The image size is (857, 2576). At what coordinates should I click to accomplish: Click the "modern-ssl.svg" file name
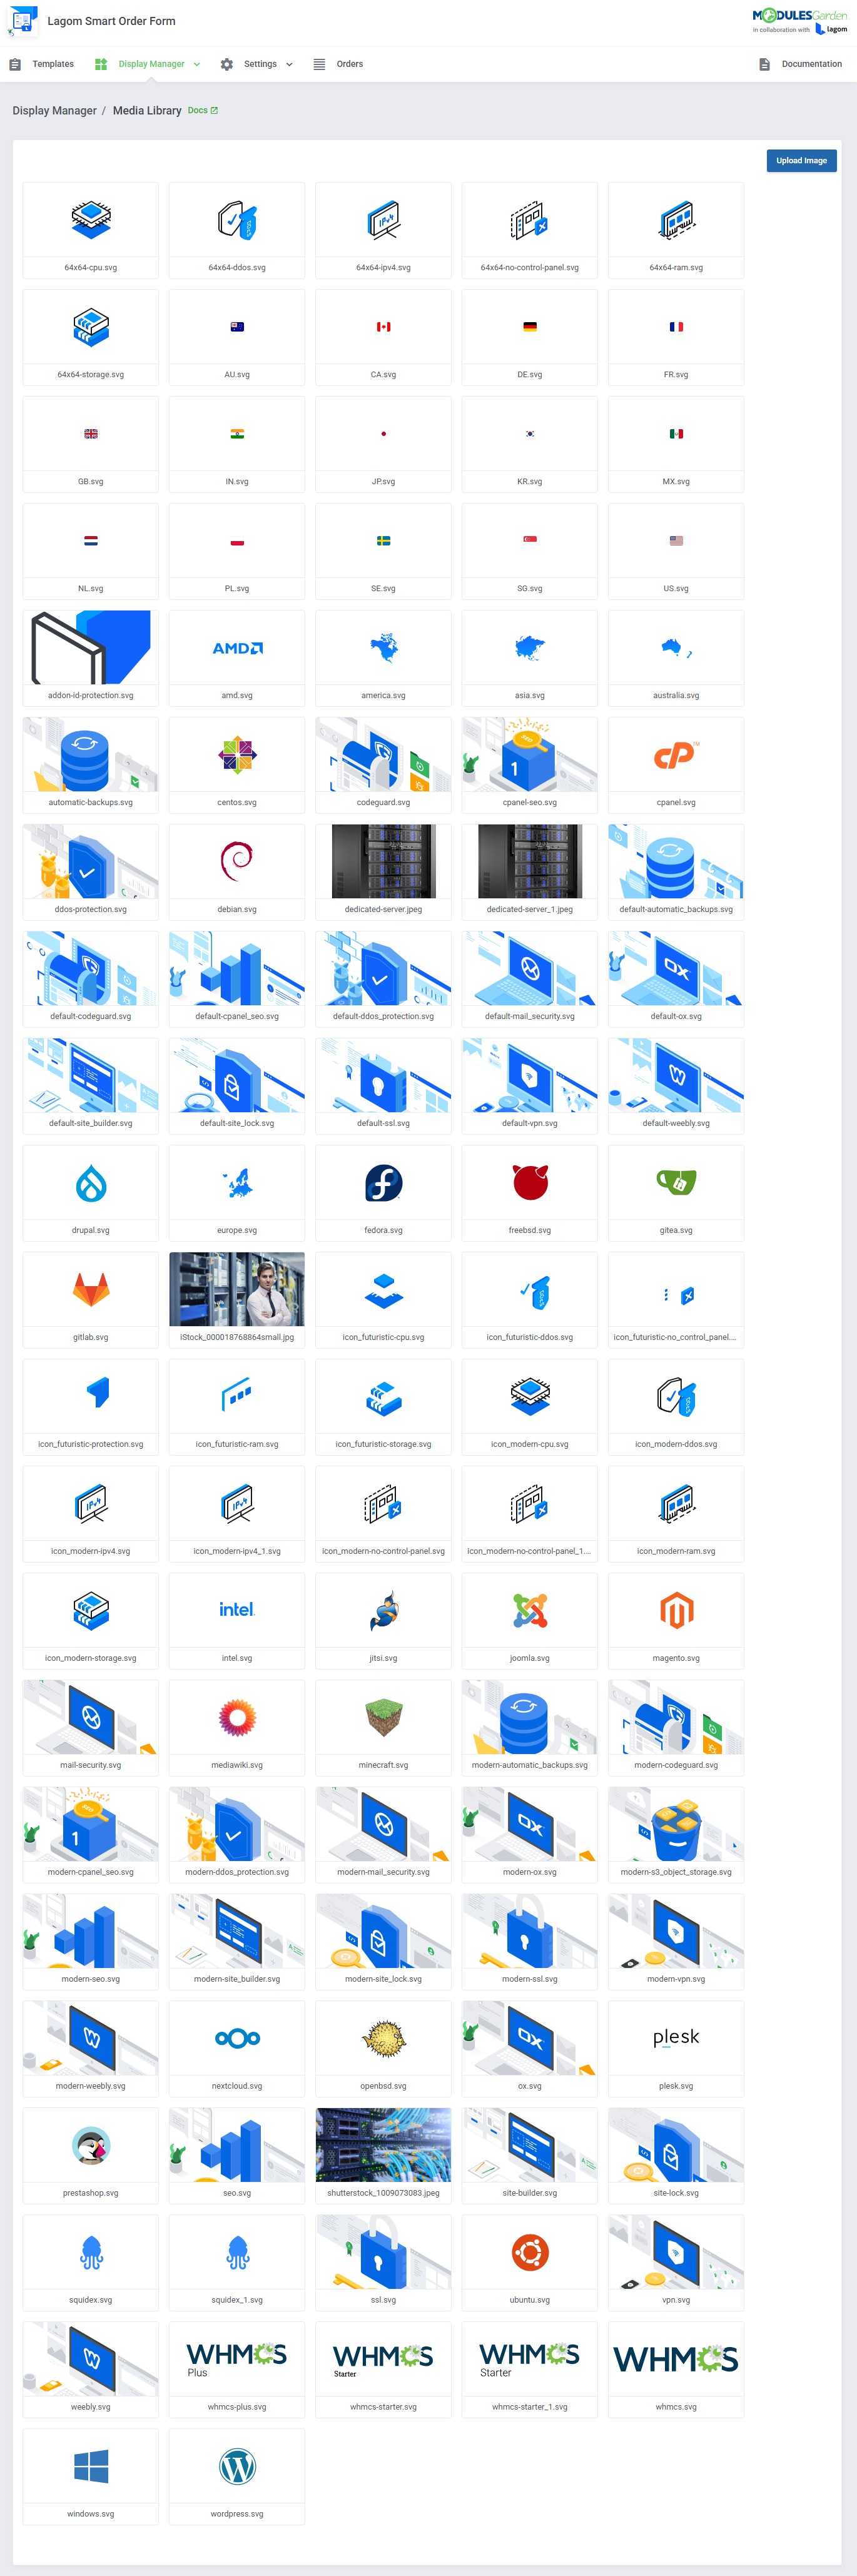pos(530,1979)
